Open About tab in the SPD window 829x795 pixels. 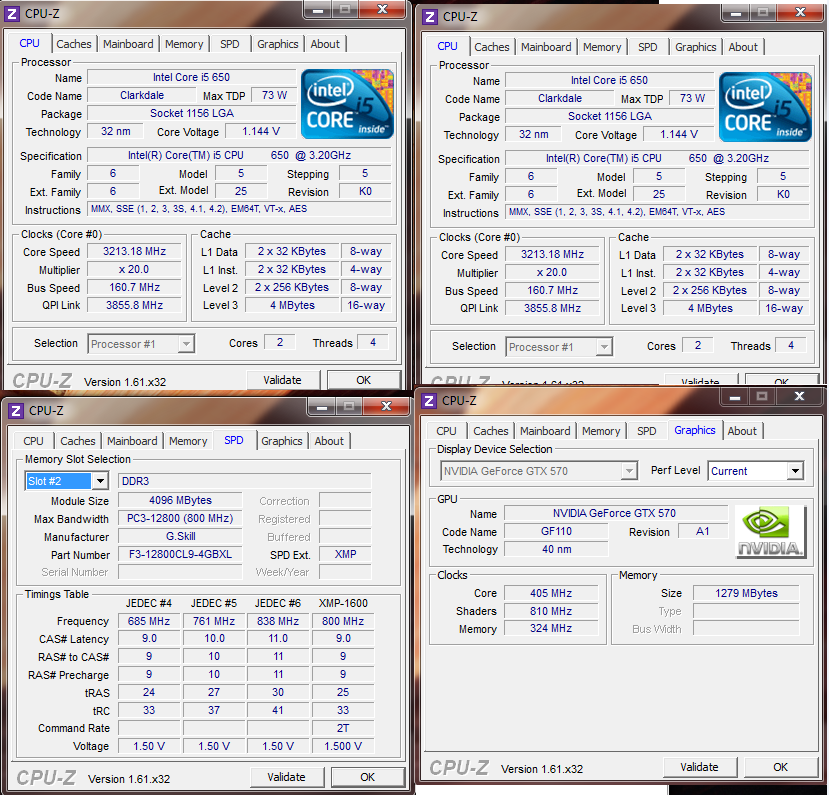click(329, 441)
